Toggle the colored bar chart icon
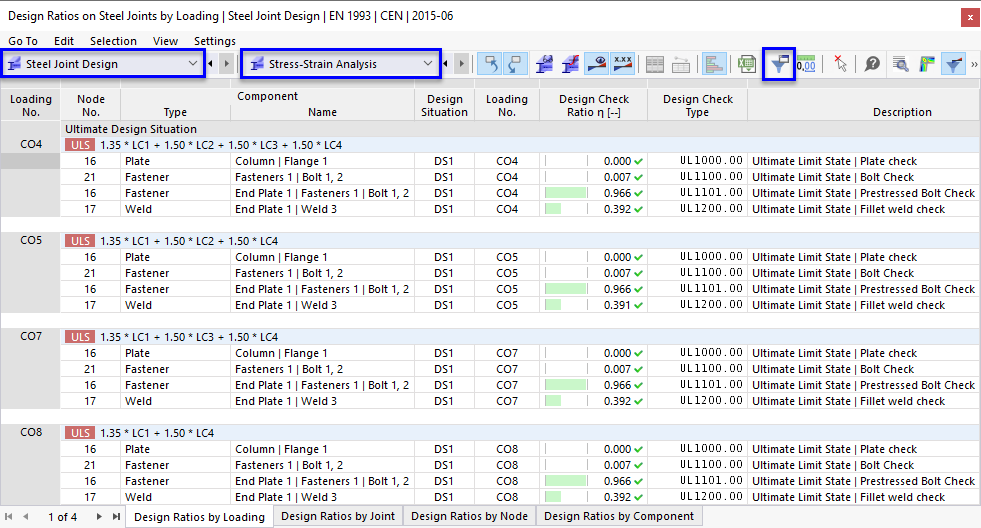The image size is (981, 528). click(714, 64)
